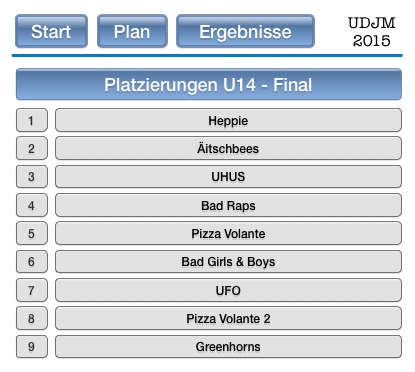Click the UFO team row

(x=228, y=290)
